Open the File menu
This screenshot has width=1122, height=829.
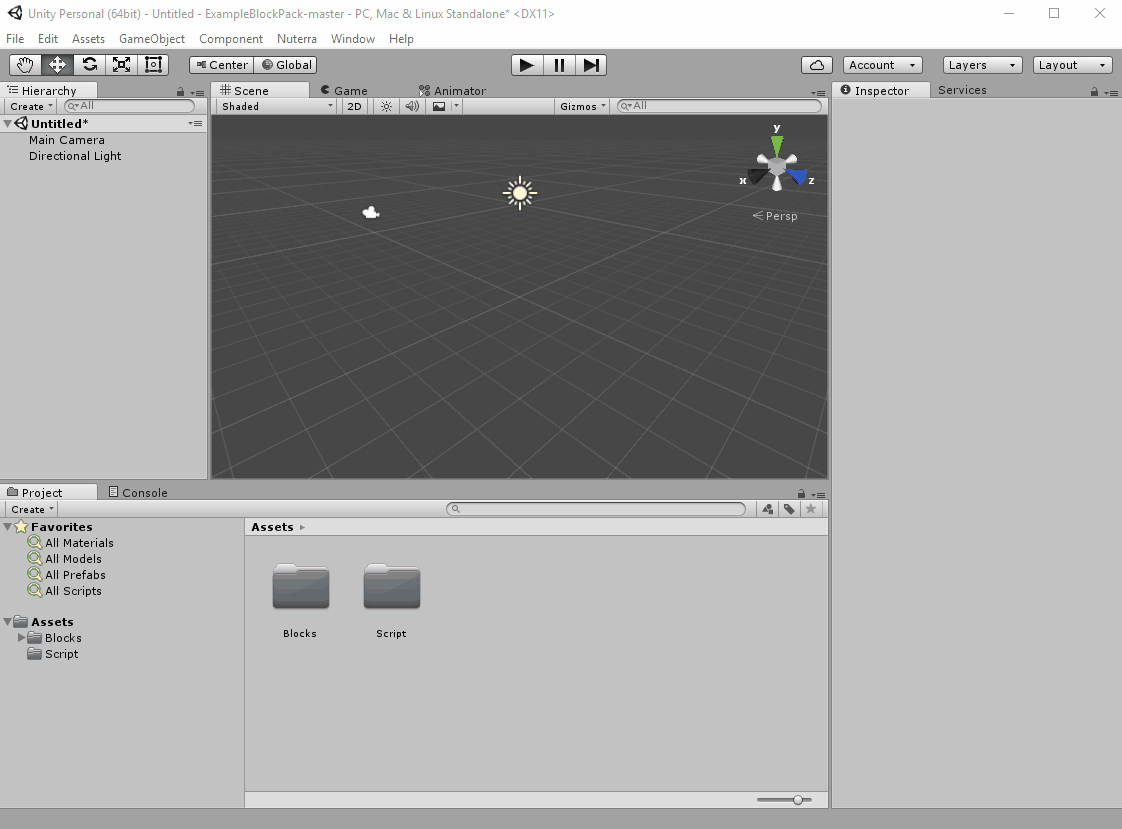tap(15, 39)
